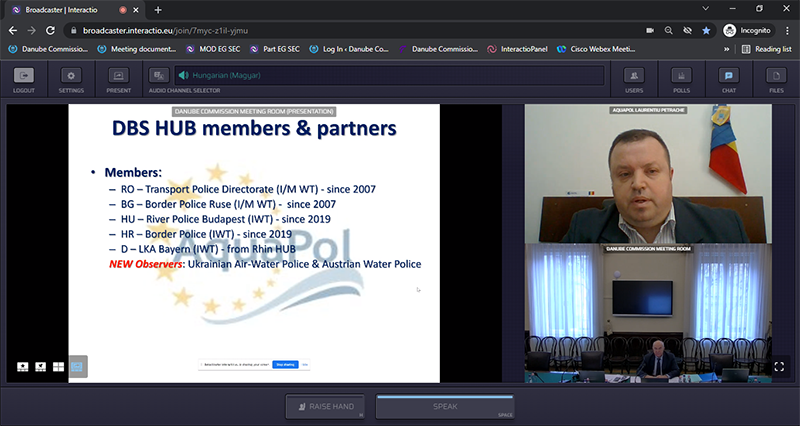The width and height of the screenshot is (800, 426).
Task: Open the Users panel
Action: [x=634, y=76]
